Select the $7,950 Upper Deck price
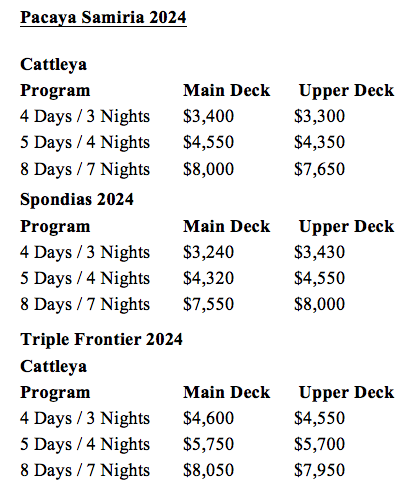Image resolution: width=413 pixels, height=497 pixels. [x=319, y=470]
